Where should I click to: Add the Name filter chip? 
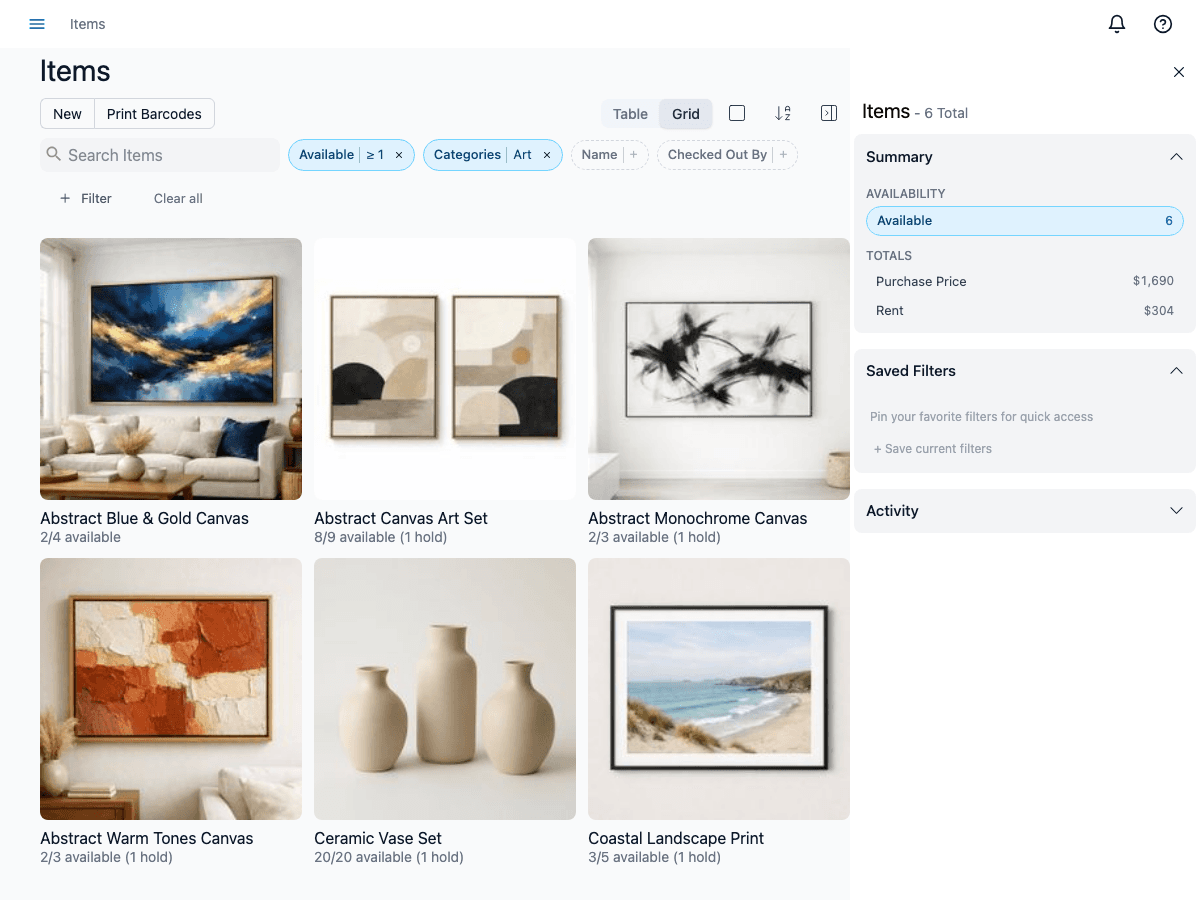point(633,155)
